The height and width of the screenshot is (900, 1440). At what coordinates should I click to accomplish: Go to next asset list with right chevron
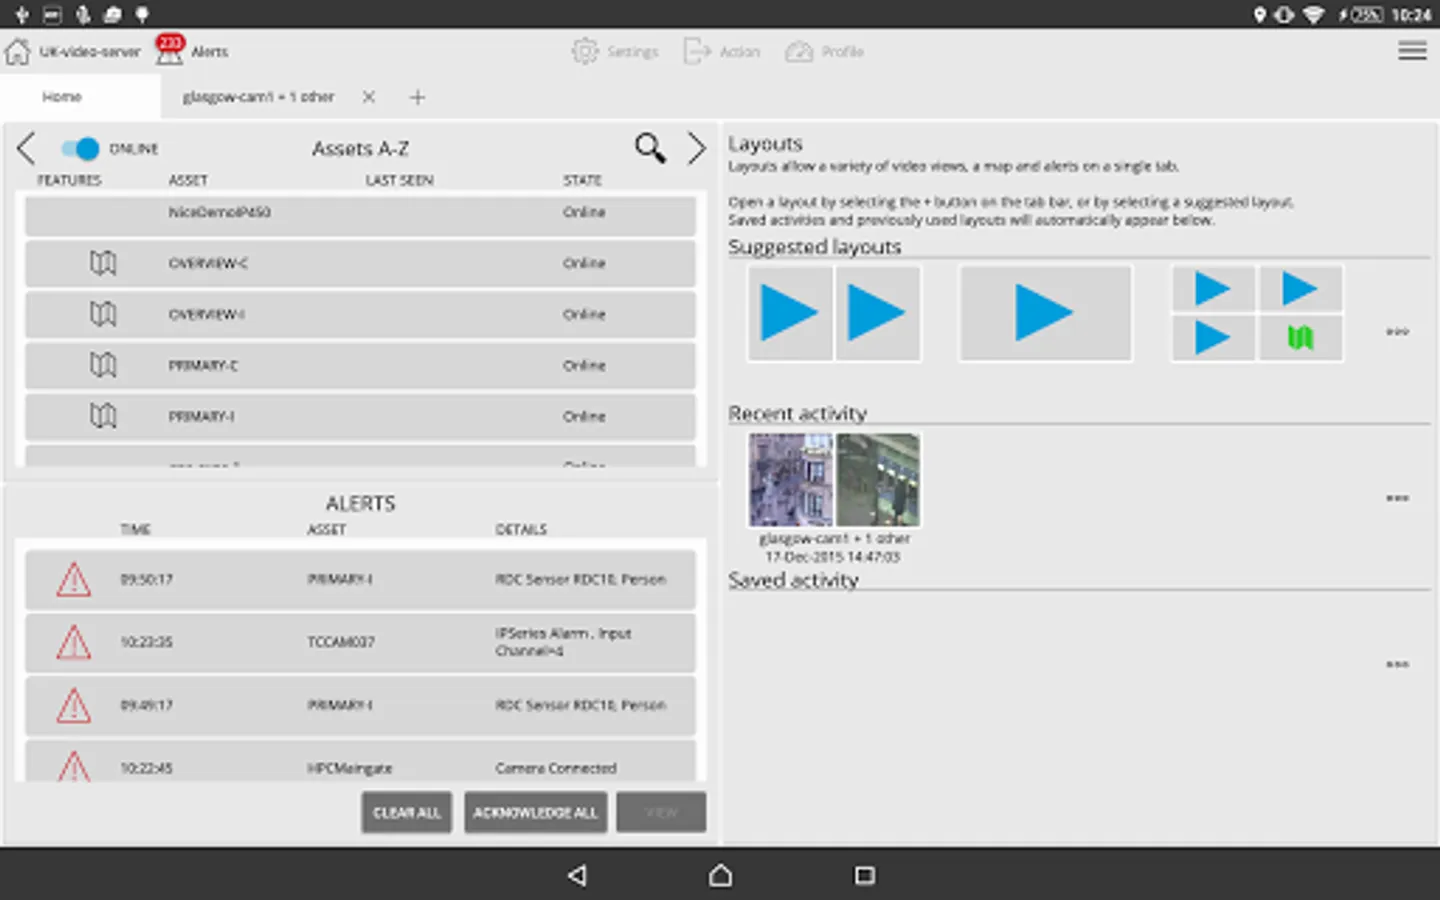[x=696, y=148]
